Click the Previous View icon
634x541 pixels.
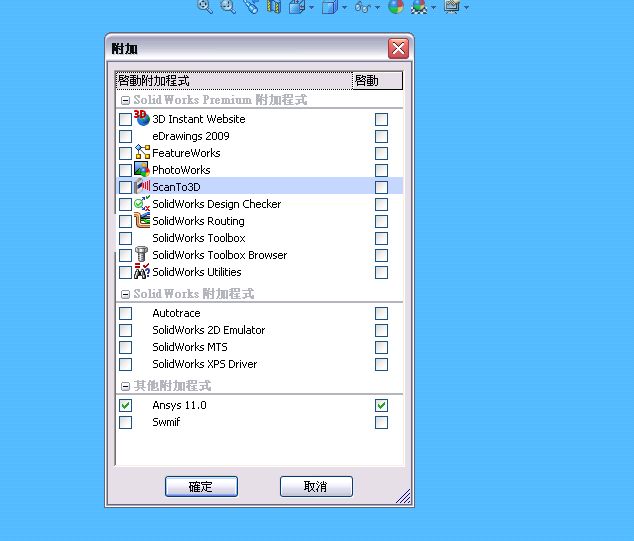[x=251, y=6]
